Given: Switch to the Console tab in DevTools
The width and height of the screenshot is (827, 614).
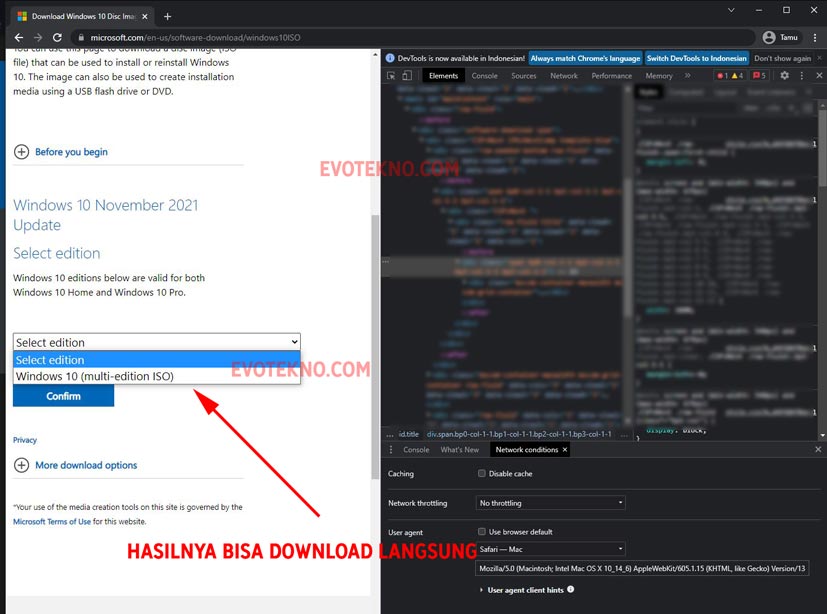Looking at the screenshot, I should (x=484, y=76).
